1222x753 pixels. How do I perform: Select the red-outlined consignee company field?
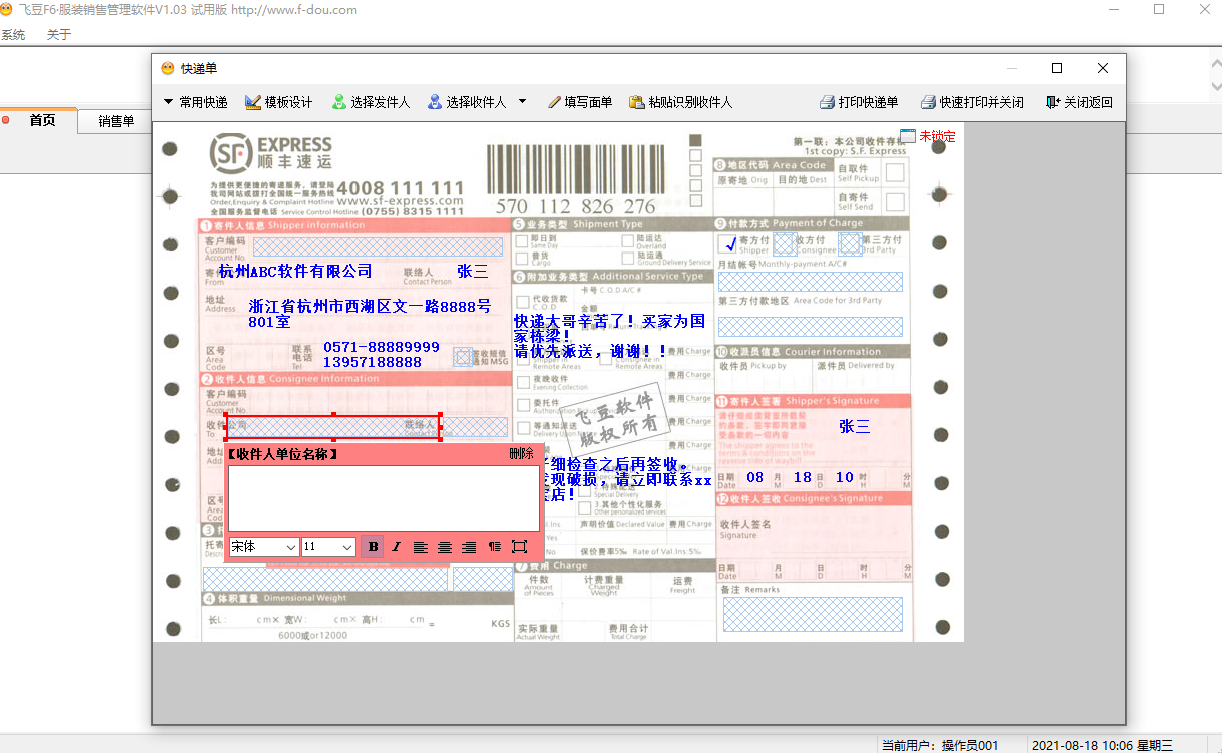[x=333, y=427]
